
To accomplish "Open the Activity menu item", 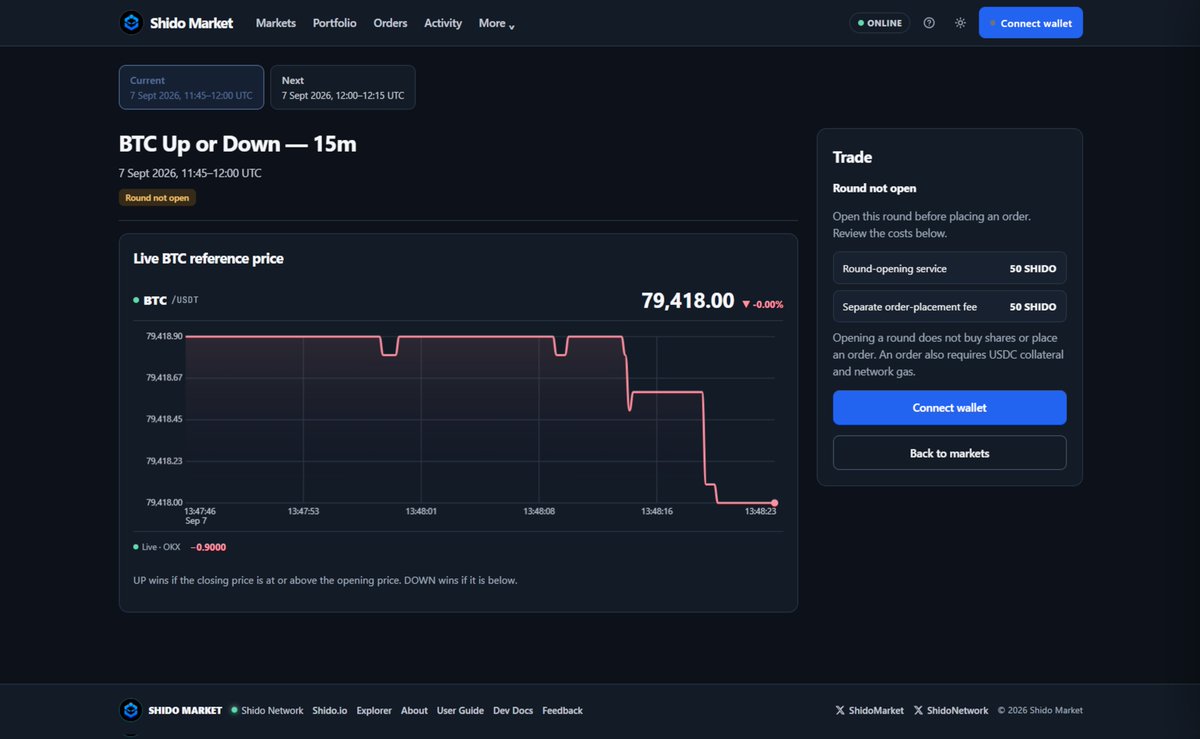I will click(x=443, y=23).
